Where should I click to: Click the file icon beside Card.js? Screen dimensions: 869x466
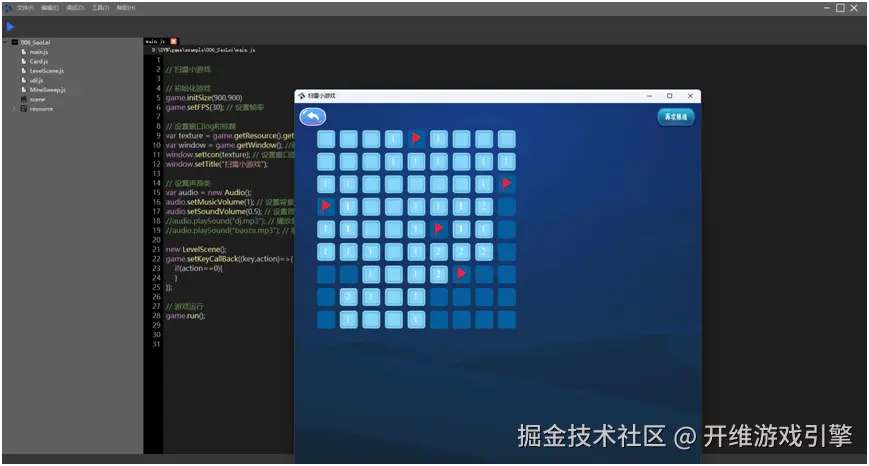(x=24, y=61)
